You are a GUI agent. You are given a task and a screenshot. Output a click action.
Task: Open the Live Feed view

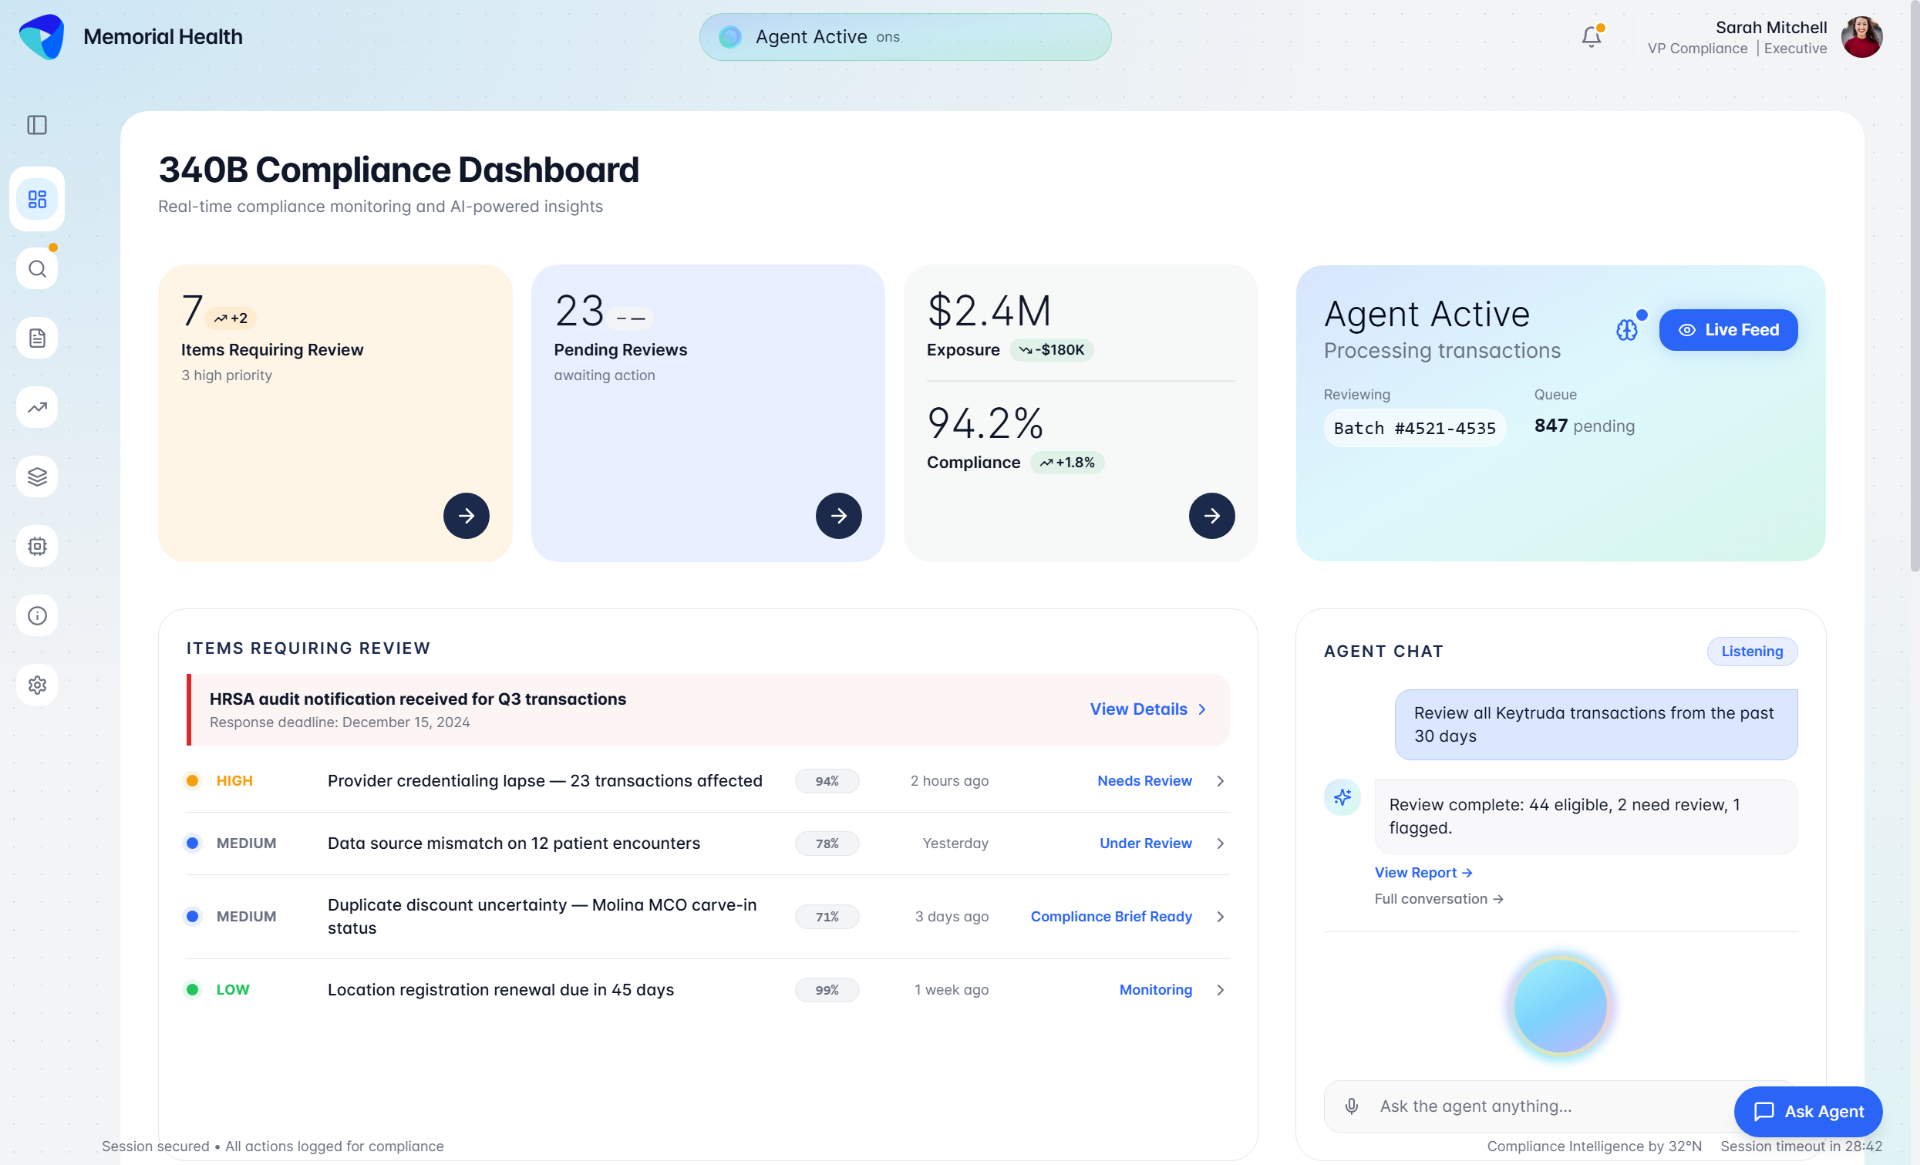[x=1728, y=330]
